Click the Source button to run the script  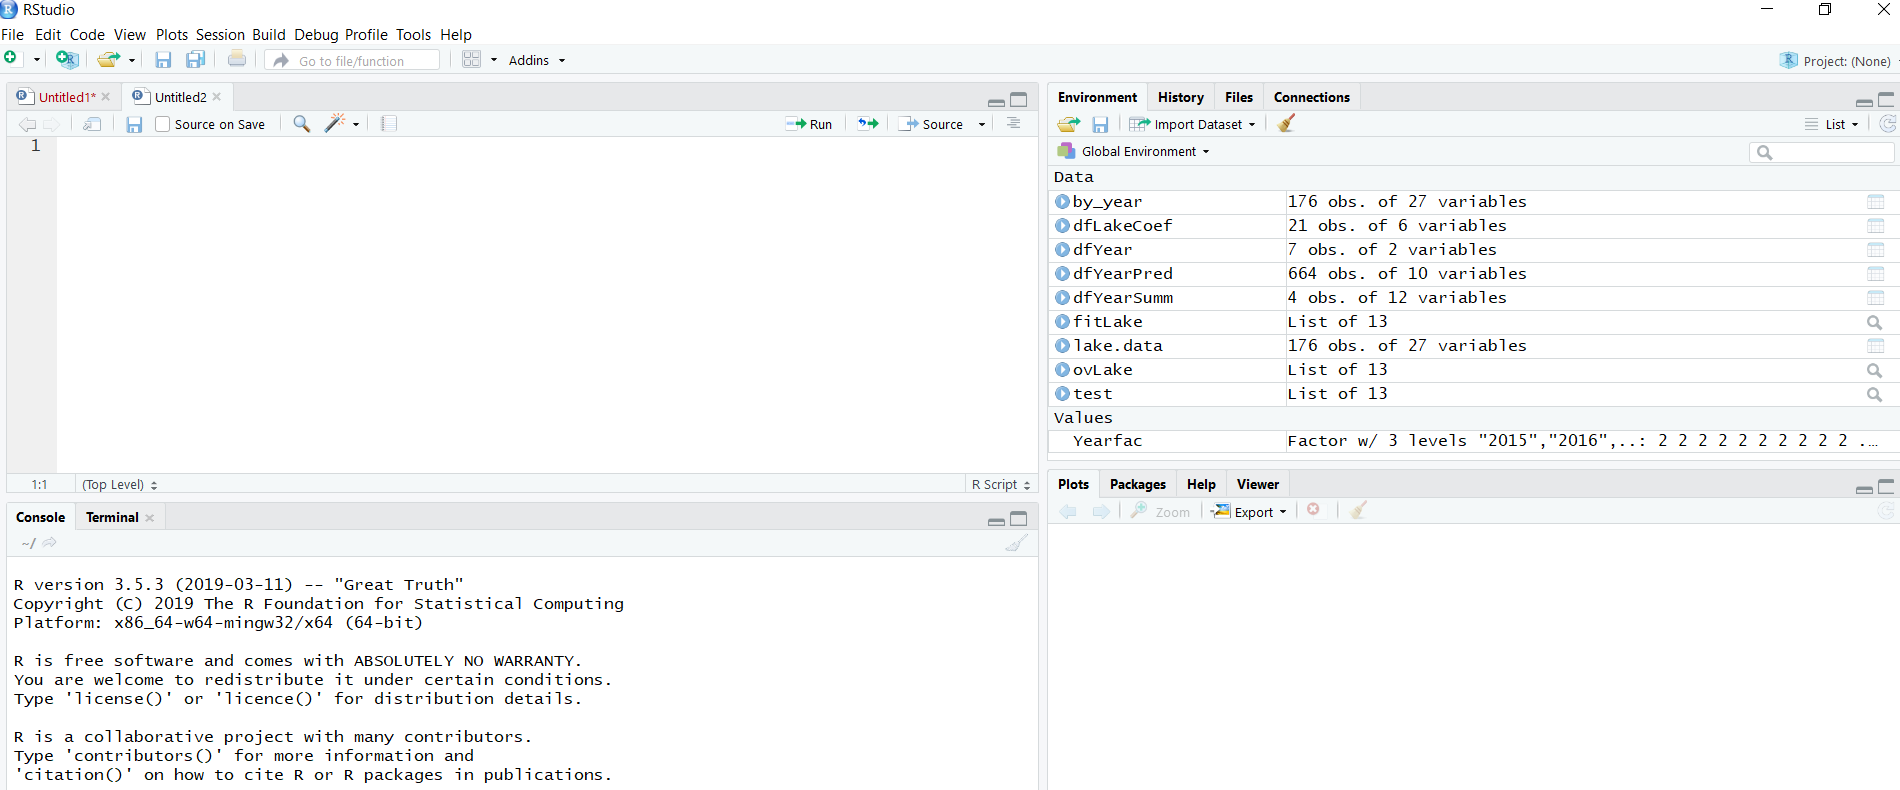[x=932, y=124]
